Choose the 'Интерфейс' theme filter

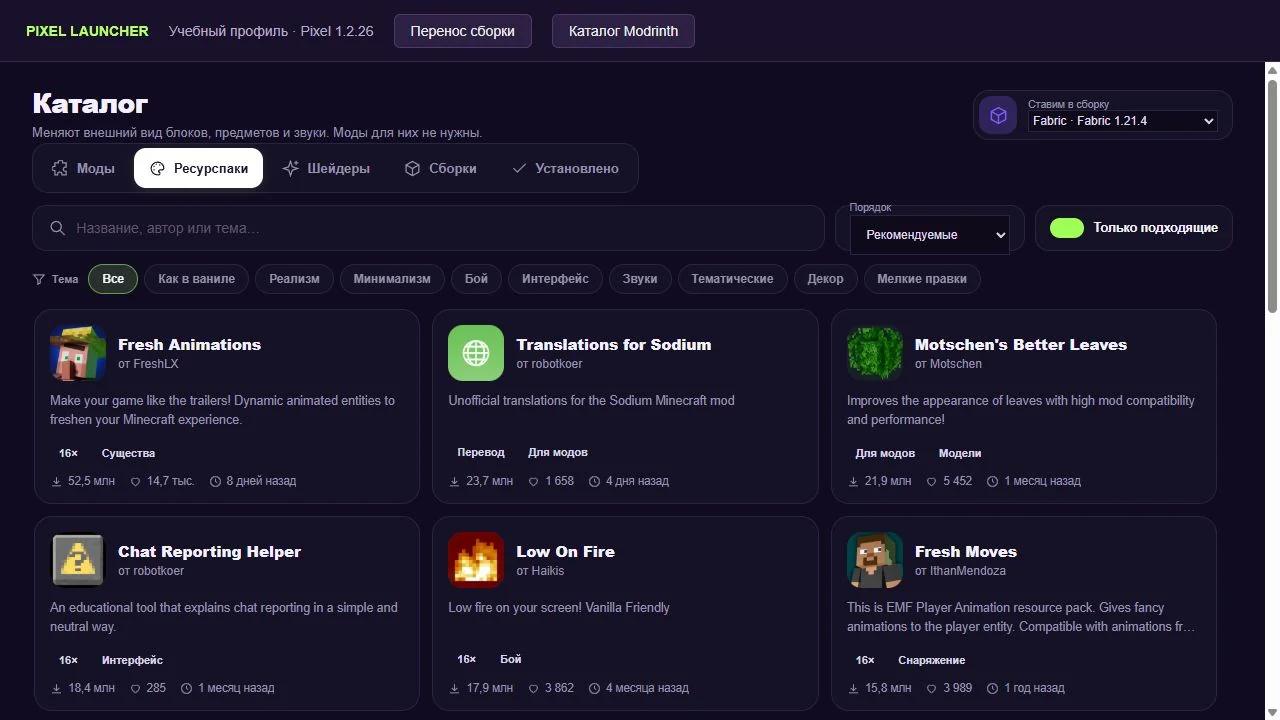[x=555, y=279]
